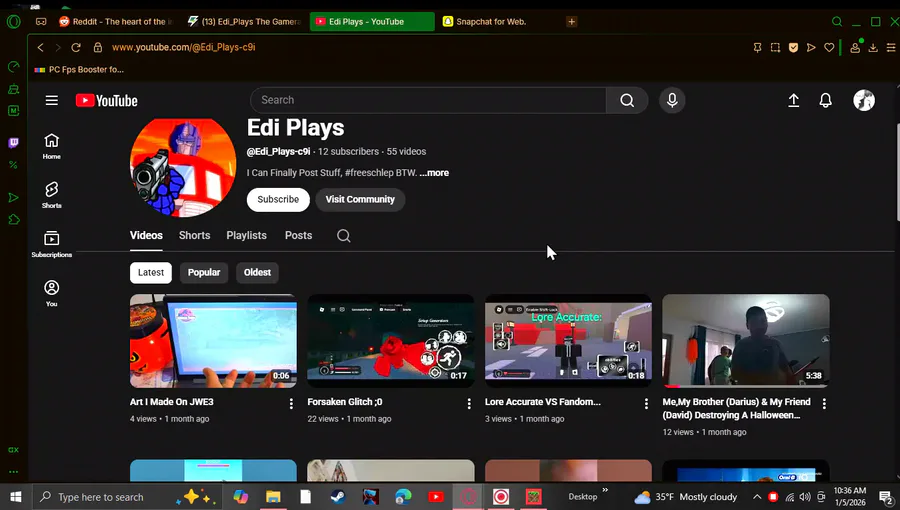Open browser search tabs magnifier

coord(837,22)
